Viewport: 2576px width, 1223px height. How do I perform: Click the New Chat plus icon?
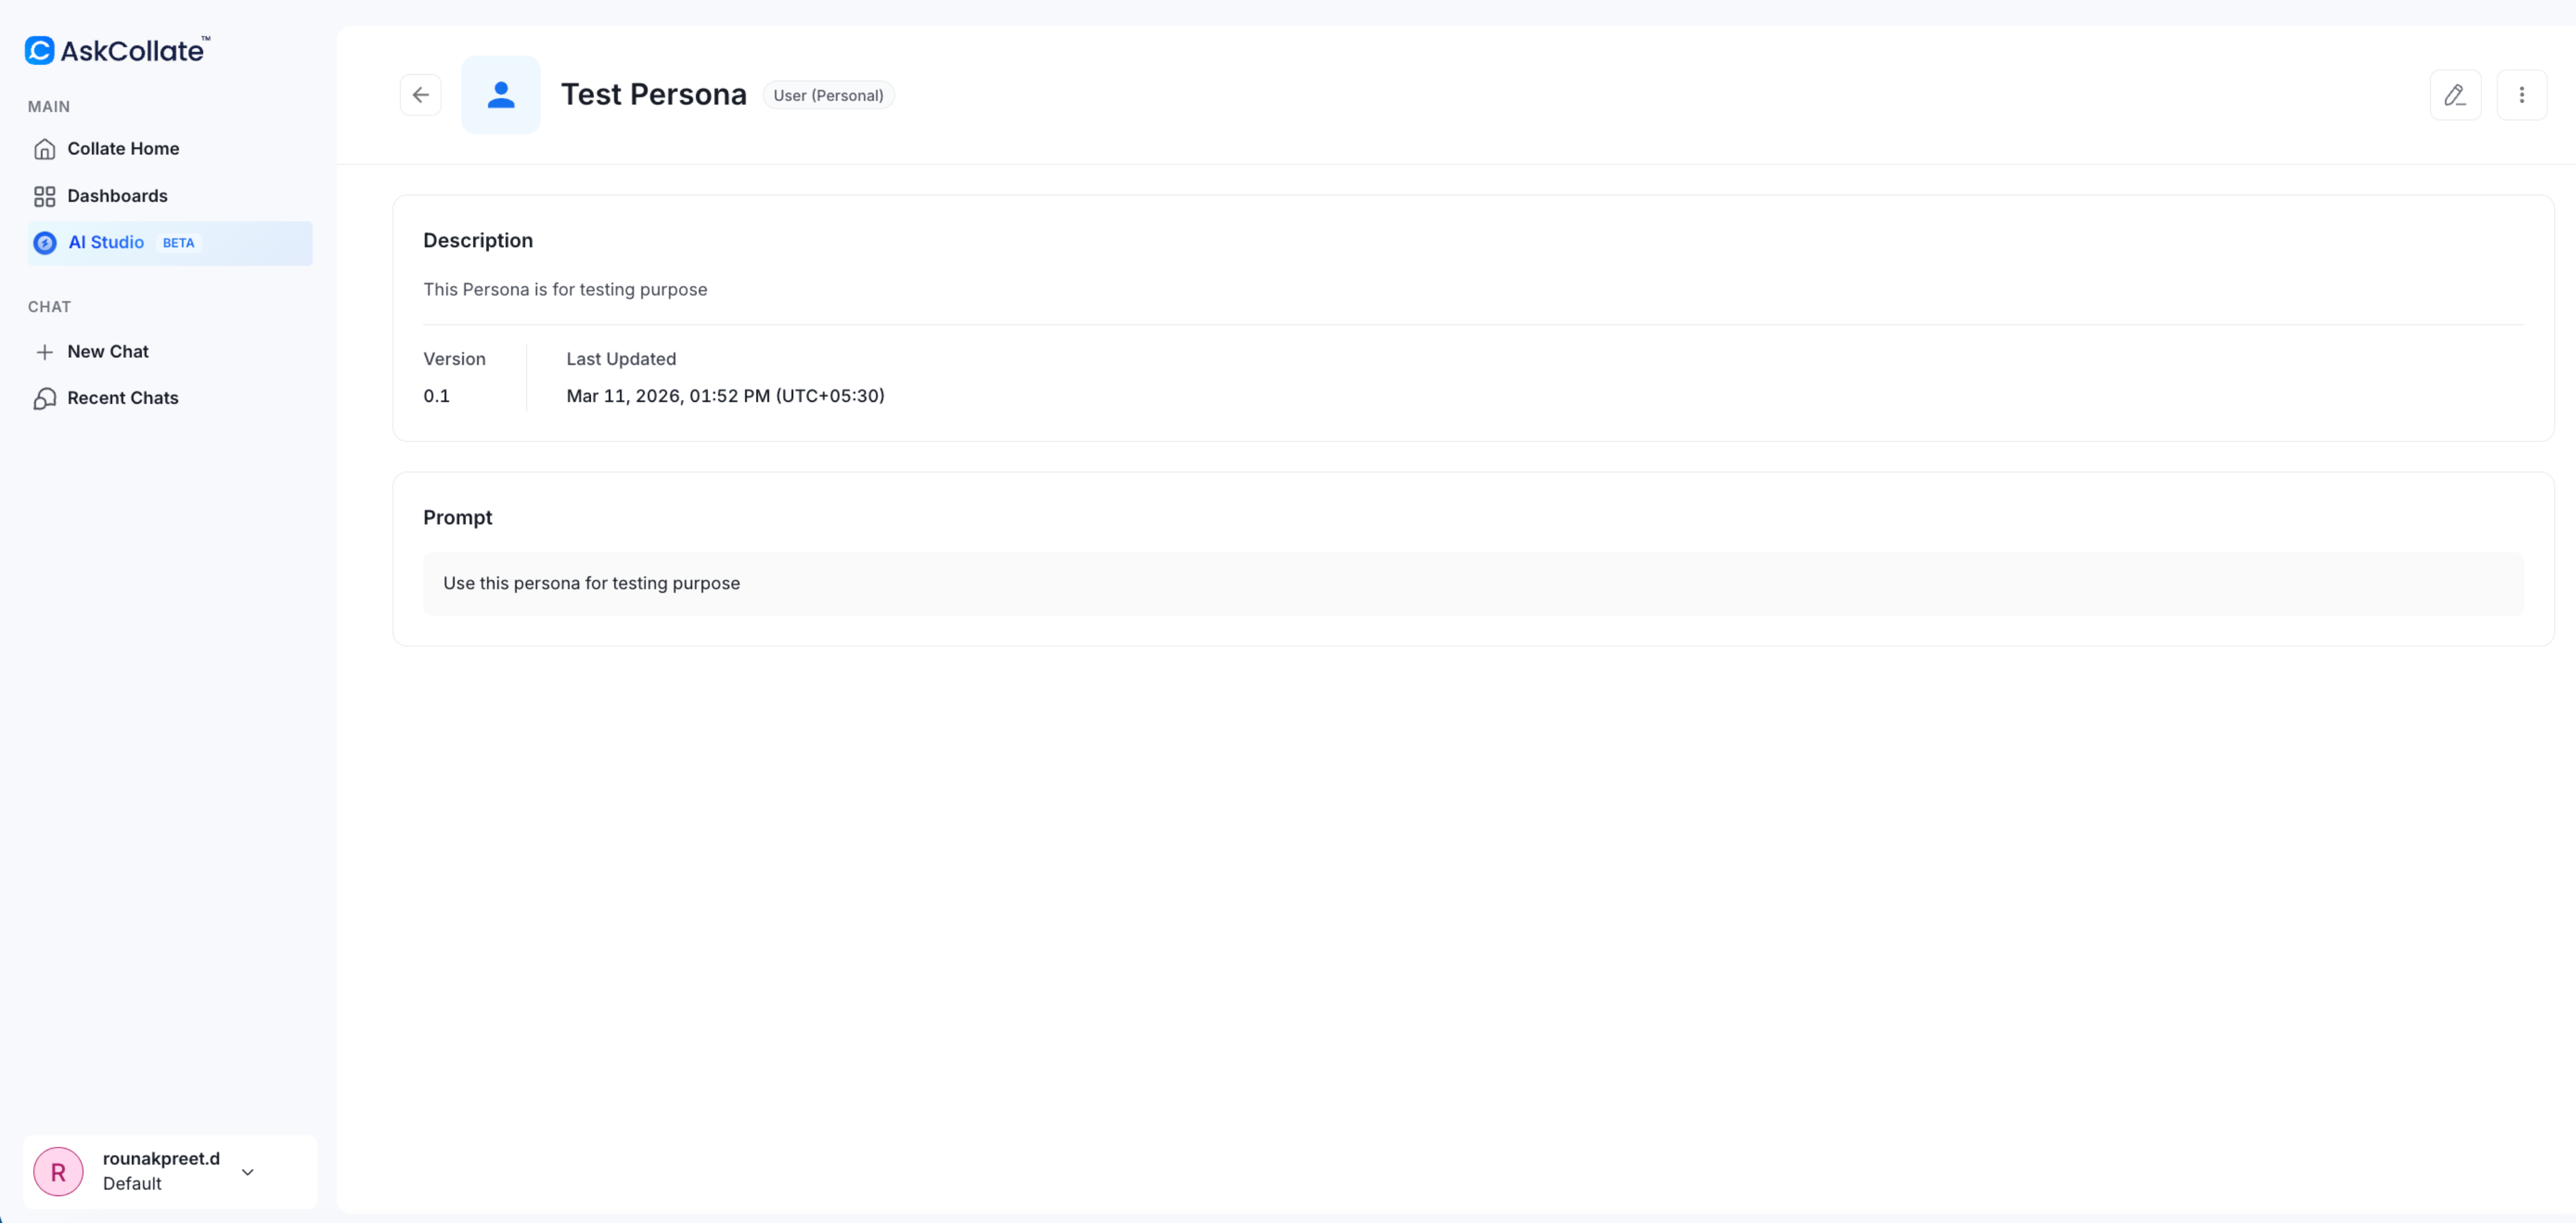point(44,352)
